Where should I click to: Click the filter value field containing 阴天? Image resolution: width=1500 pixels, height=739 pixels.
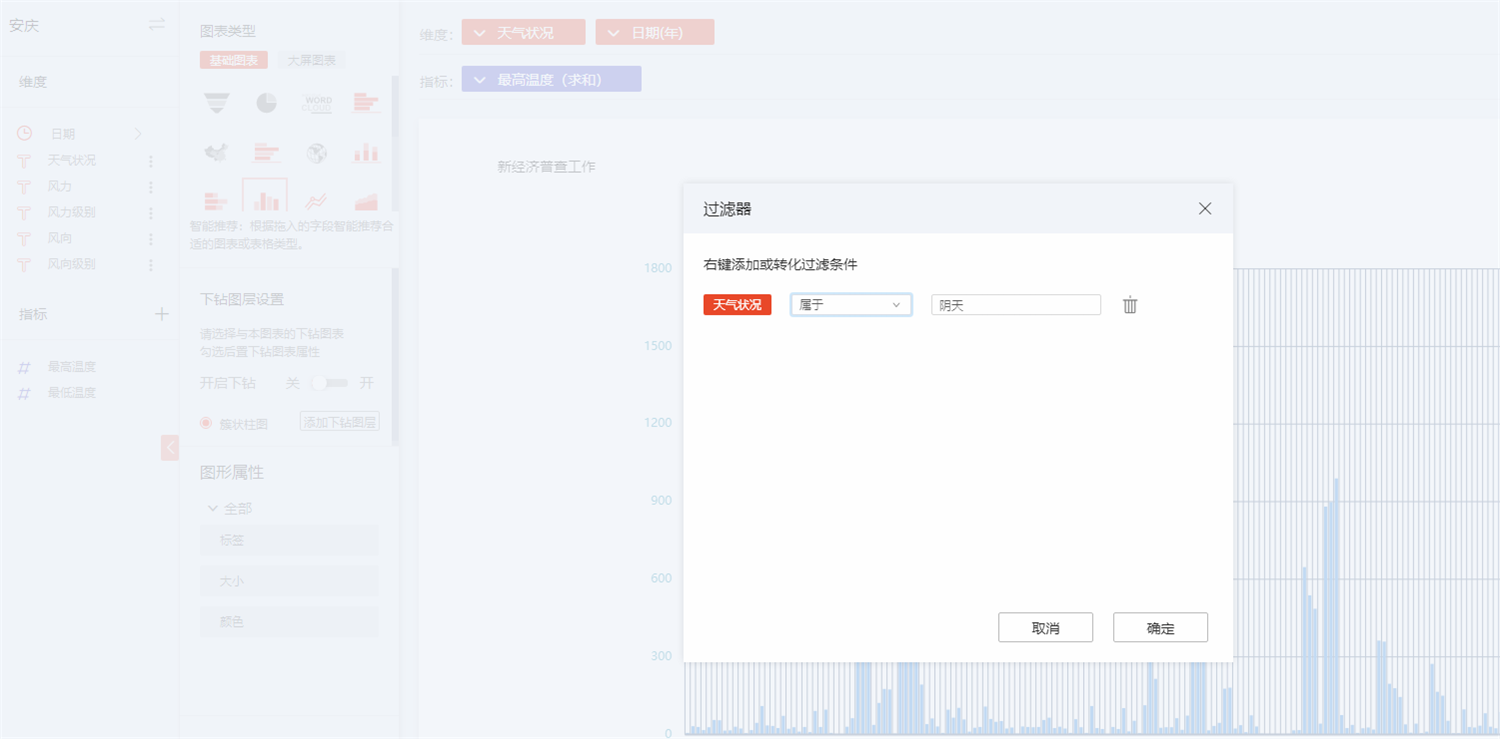click(x=1016, y=305)
